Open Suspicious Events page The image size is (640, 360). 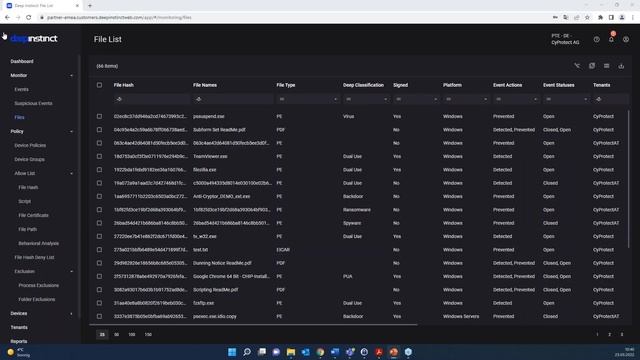tap(33, 103)
